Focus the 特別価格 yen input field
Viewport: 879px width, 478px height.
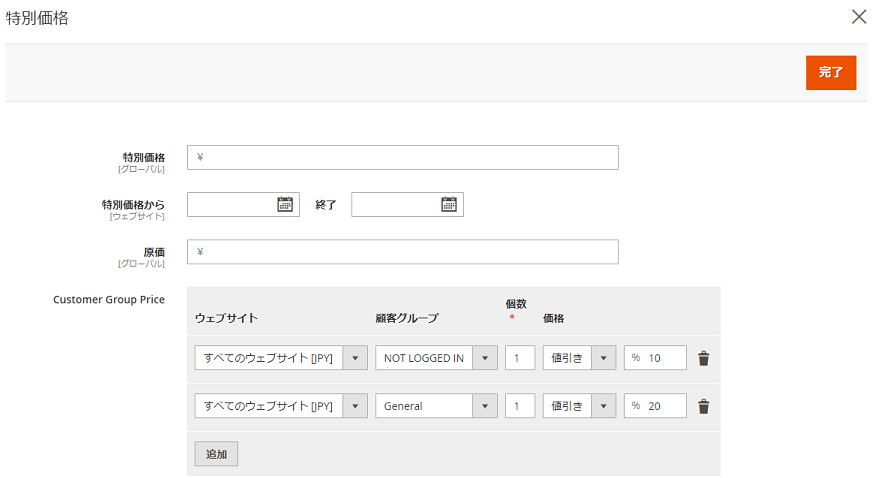tap(410, 158)
